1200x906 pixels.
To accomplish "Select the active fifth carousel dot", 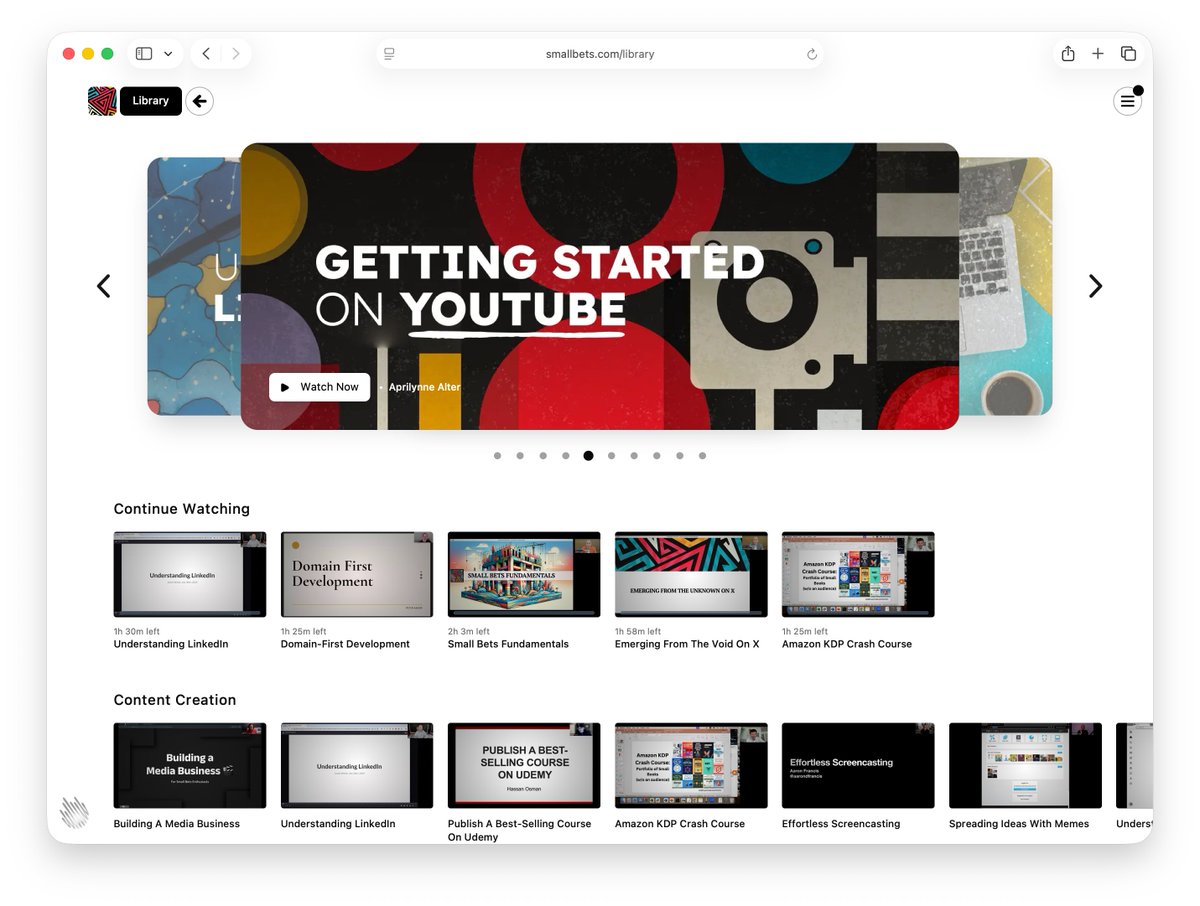I will (588, 456).
